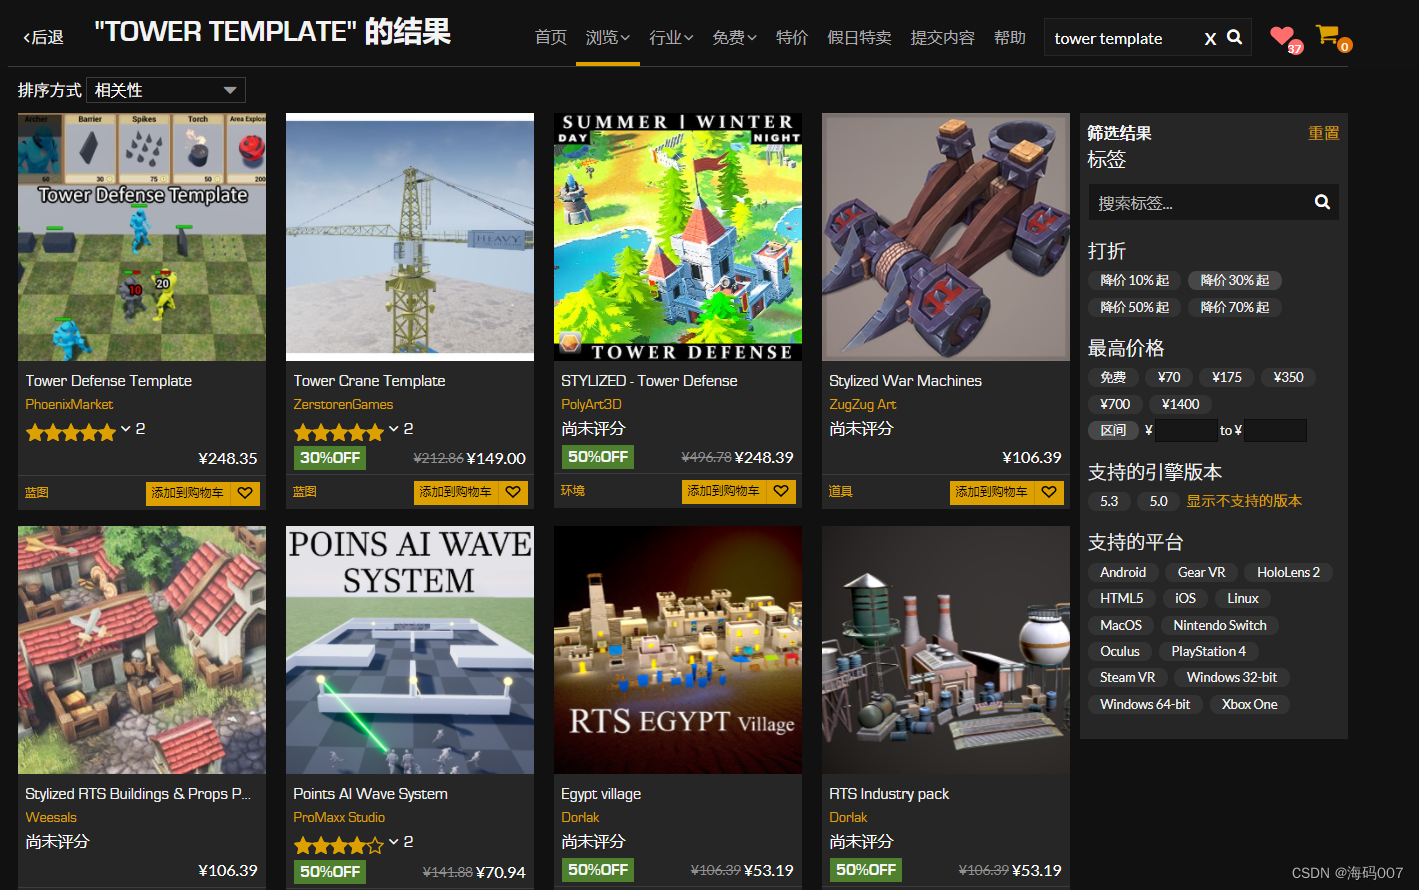Select the ¥175 max price filter
This screenshot has height=890, width=1419.
click(1227, 377)
